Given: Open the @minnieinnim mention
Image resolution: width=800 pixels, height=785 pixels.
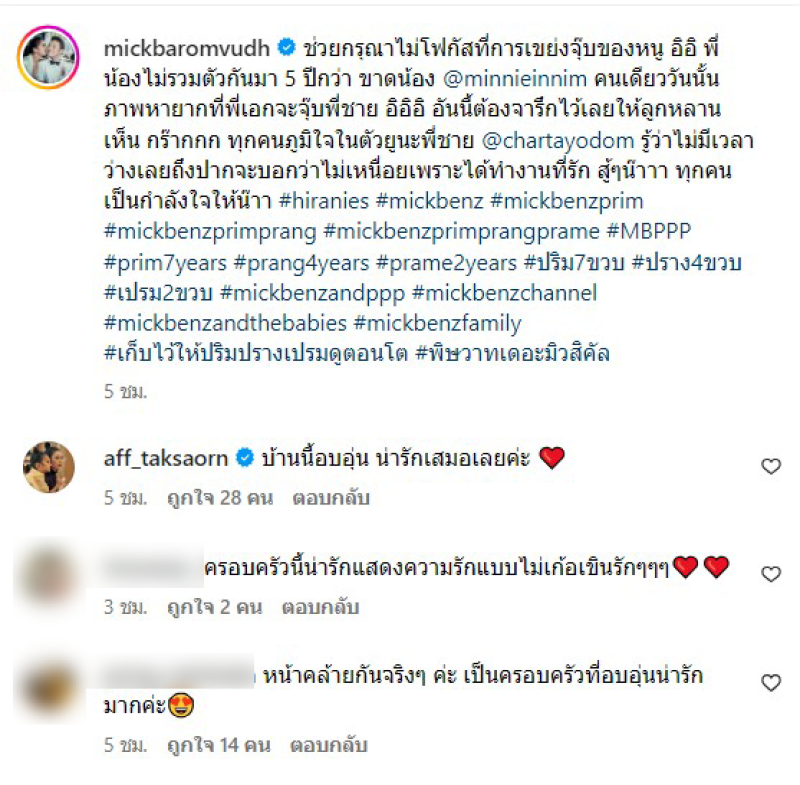Looking at the screenshot, I should click(x=515, y=79).
